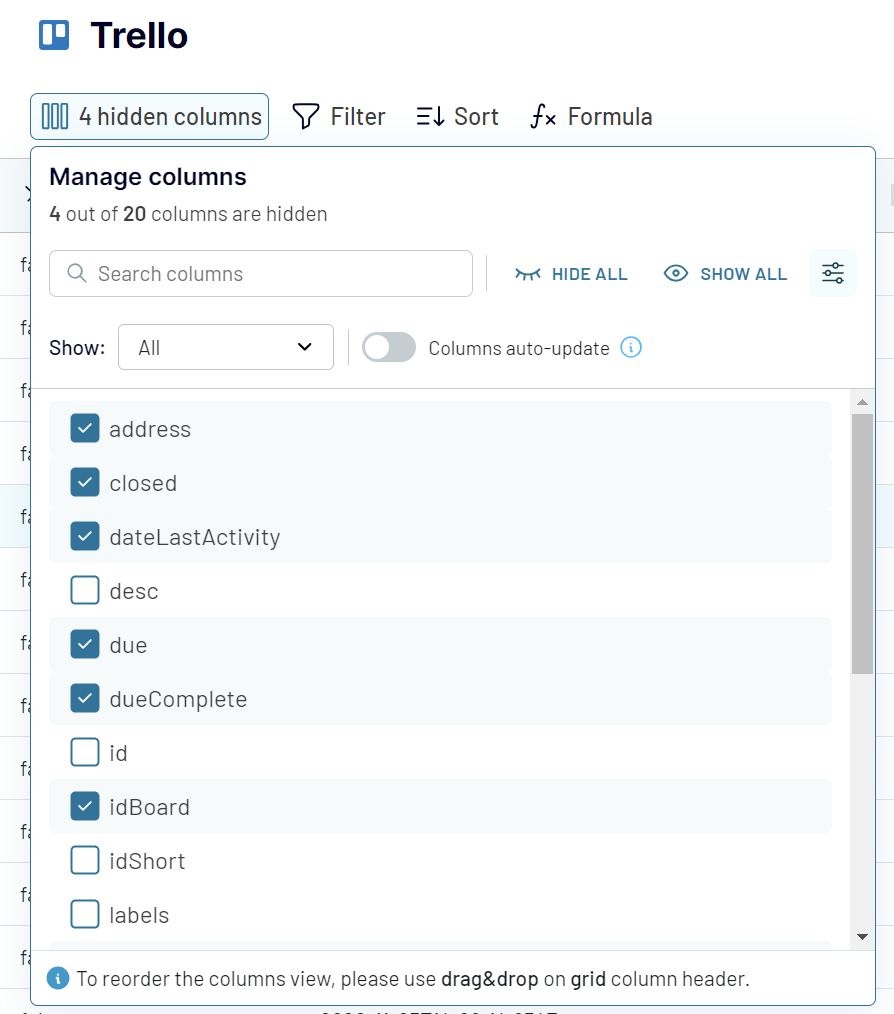The height and width of the screenshot is (1014, 894).
Task: Click '4 out of 20 columns are hidden' text
Action: point(188,214)
